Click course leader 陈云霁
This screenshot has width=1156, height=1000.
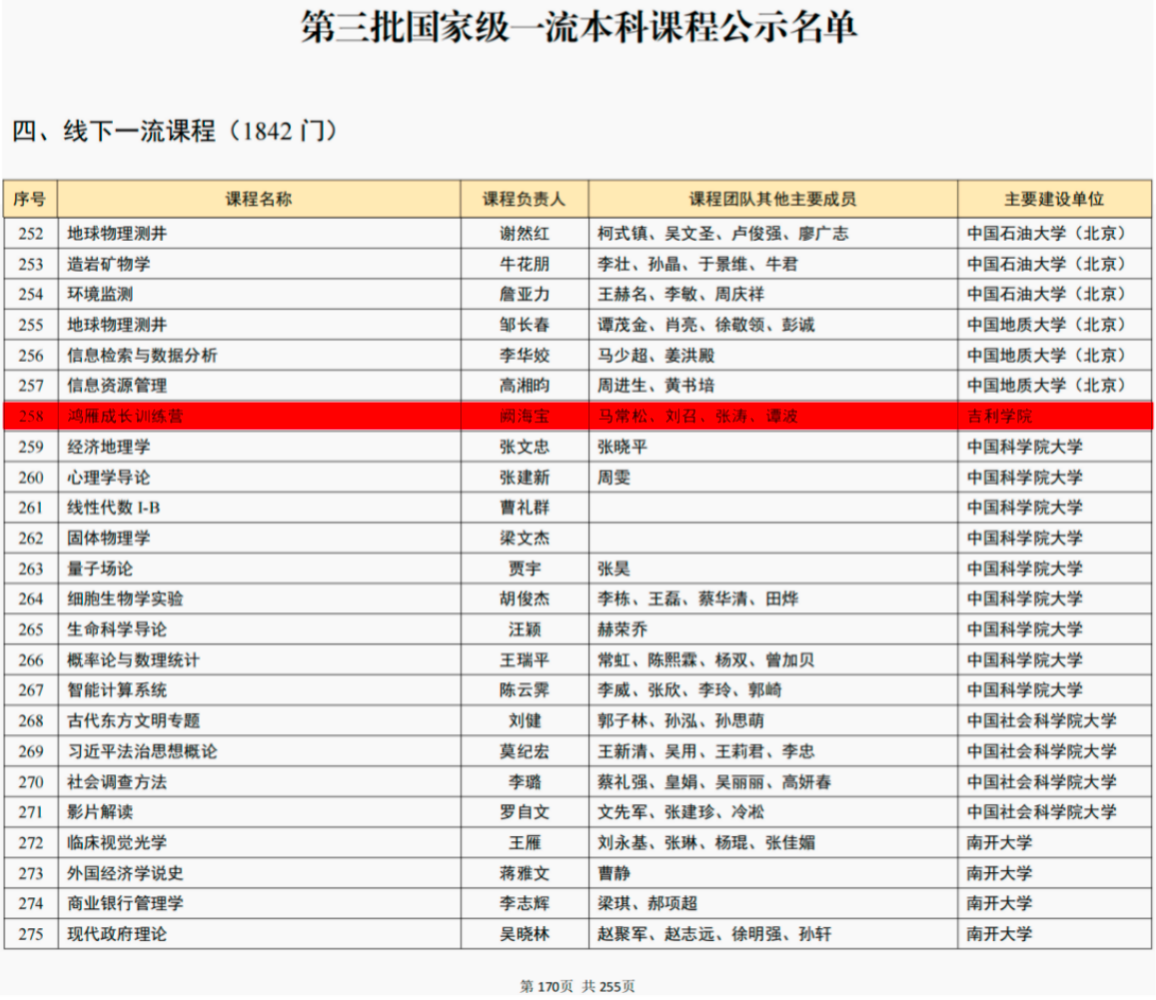[x=524, y=690]
